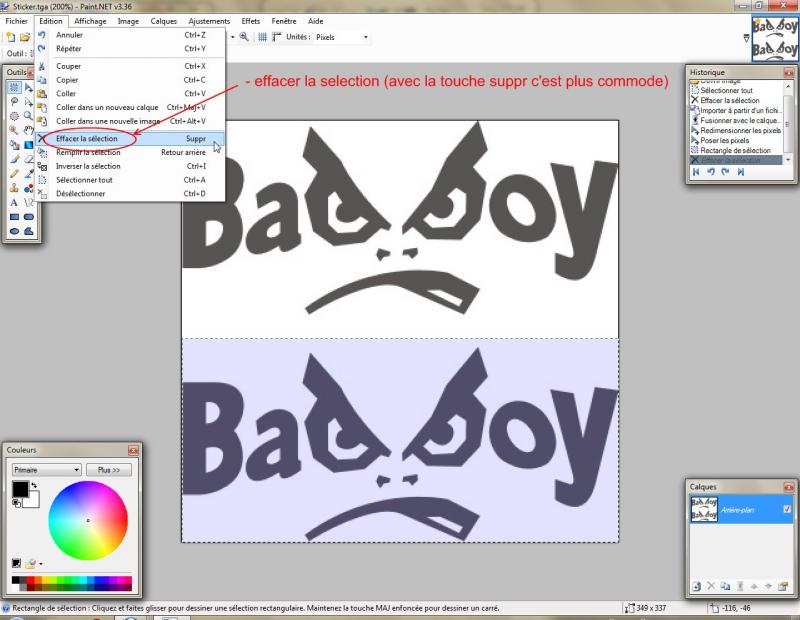Select the Rectangle Select tool in Outils

click(x=14, y=87)
